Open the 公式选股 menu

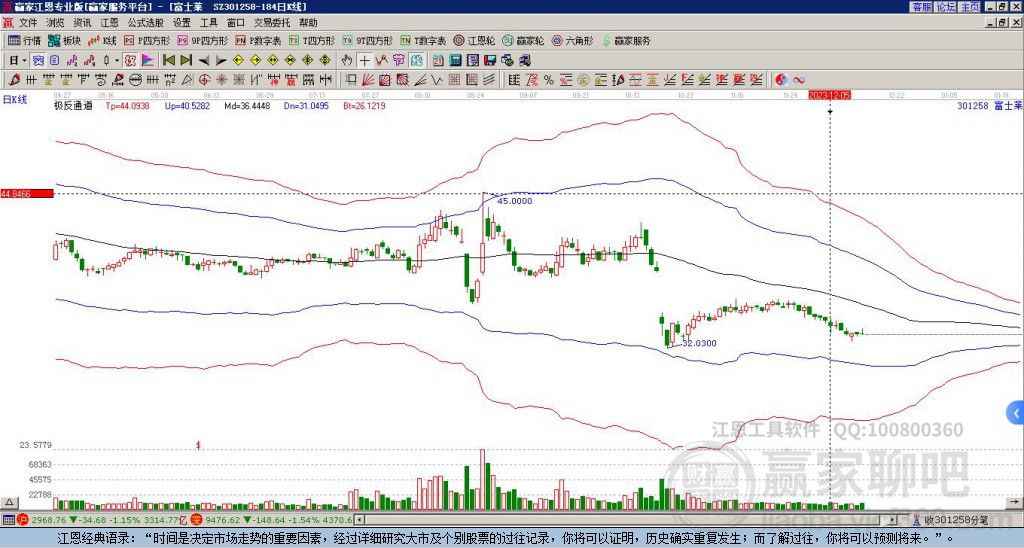pyautogui.click(x=146, y=23)
